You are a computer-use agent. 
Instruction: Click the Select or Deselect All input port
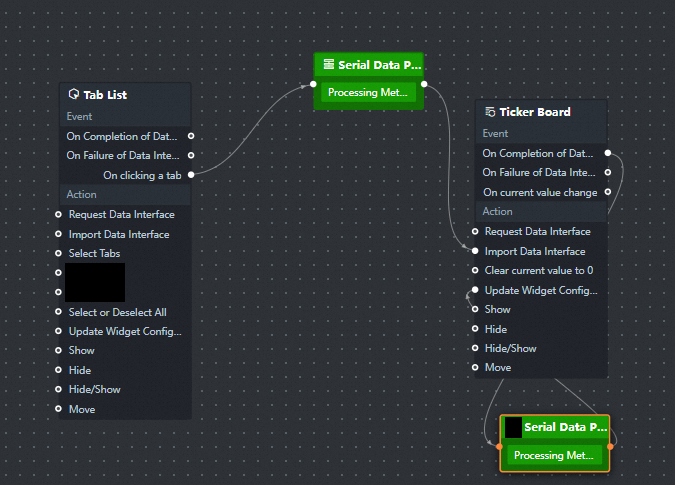59,312
